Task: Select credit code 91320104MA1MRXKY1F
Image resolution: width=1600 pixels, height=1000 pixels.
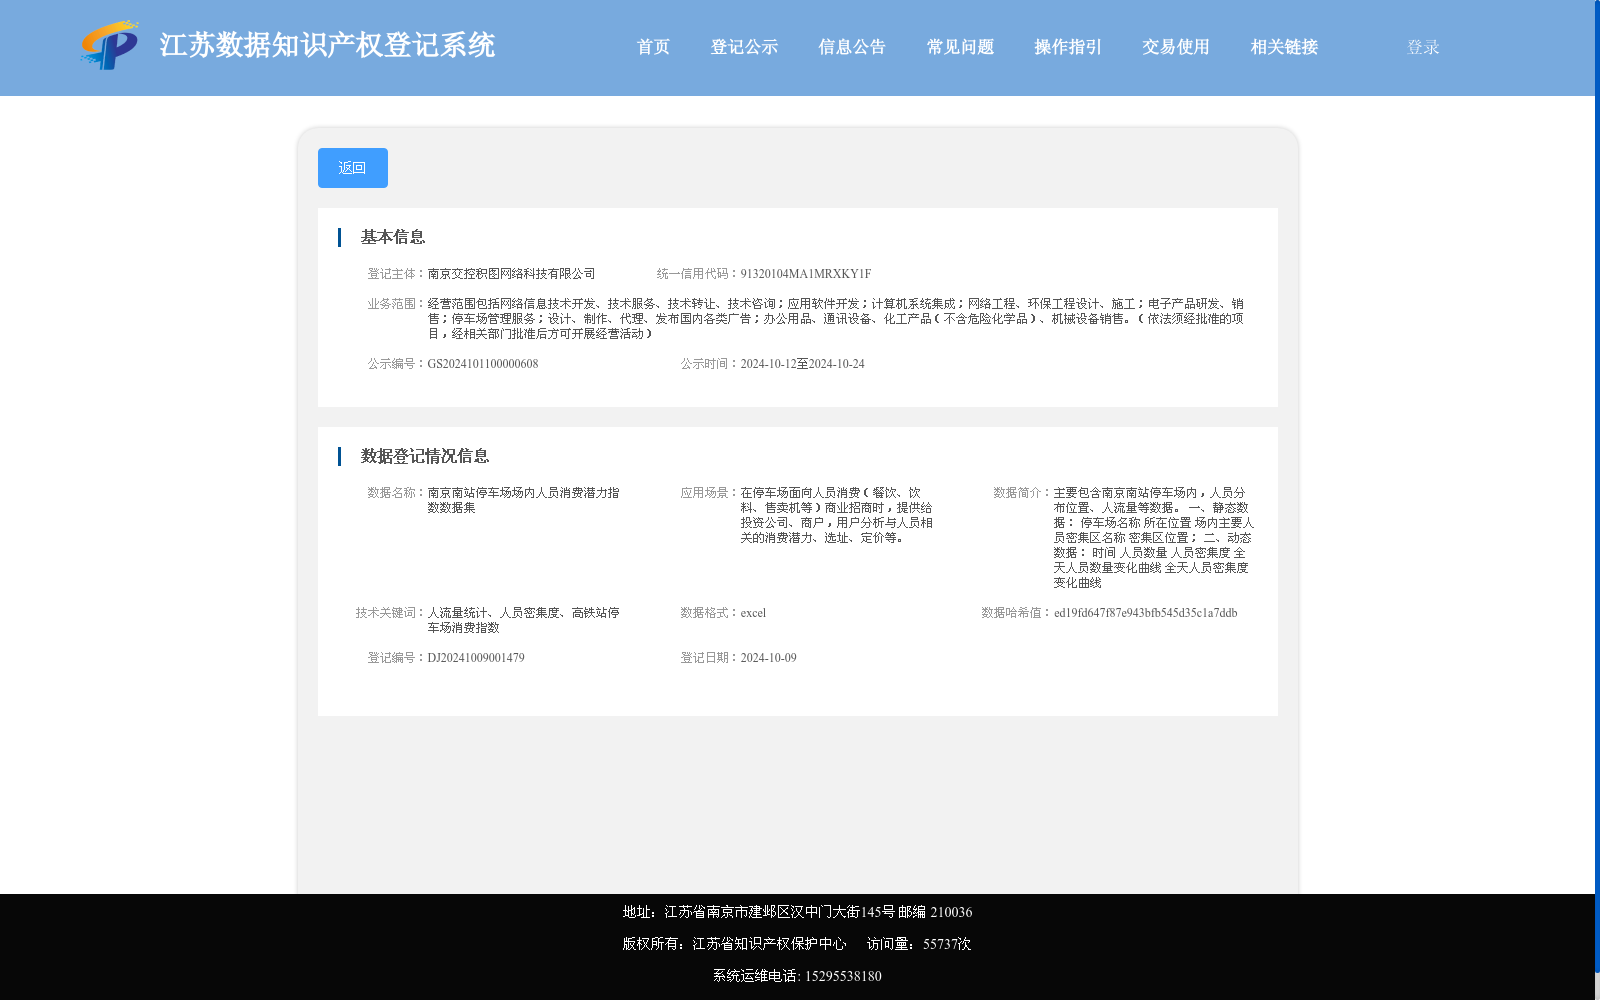Action: click(x=805, y=274)
